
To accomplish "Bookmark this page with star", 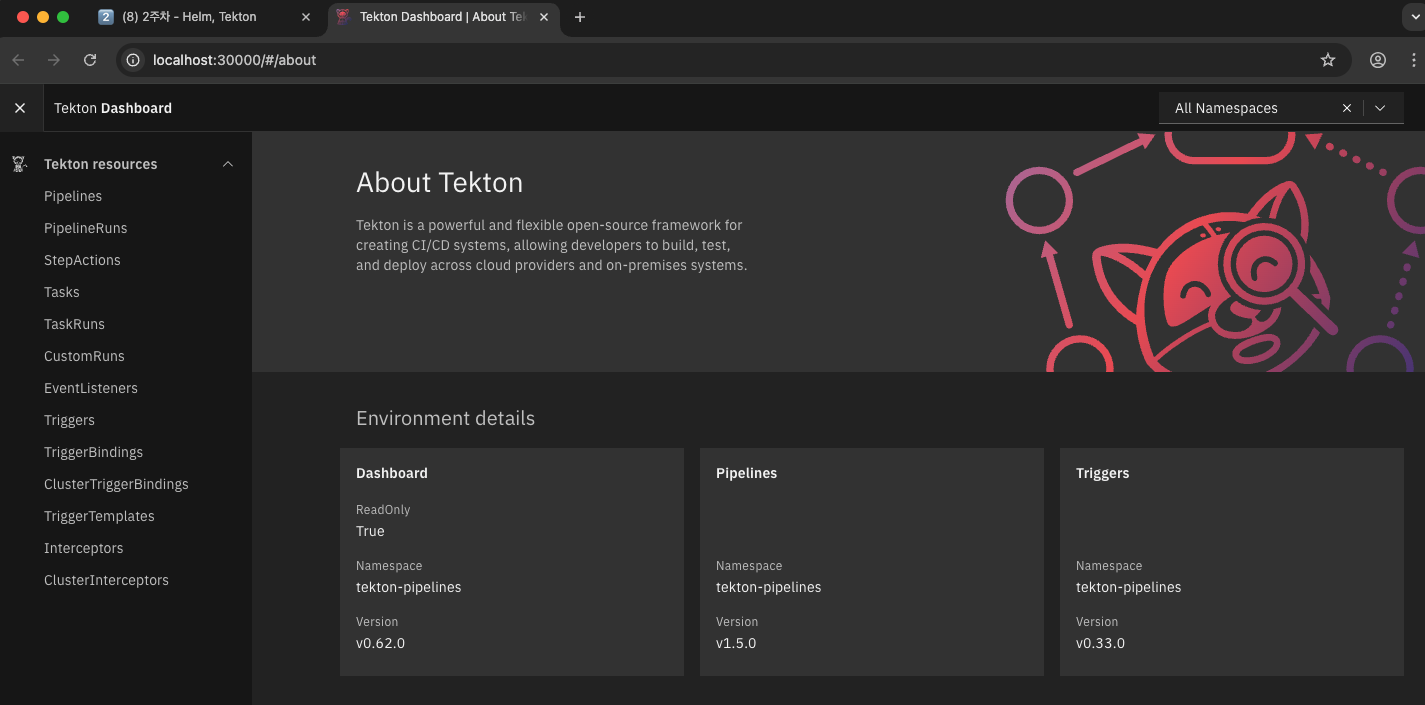I will 1328,60.
